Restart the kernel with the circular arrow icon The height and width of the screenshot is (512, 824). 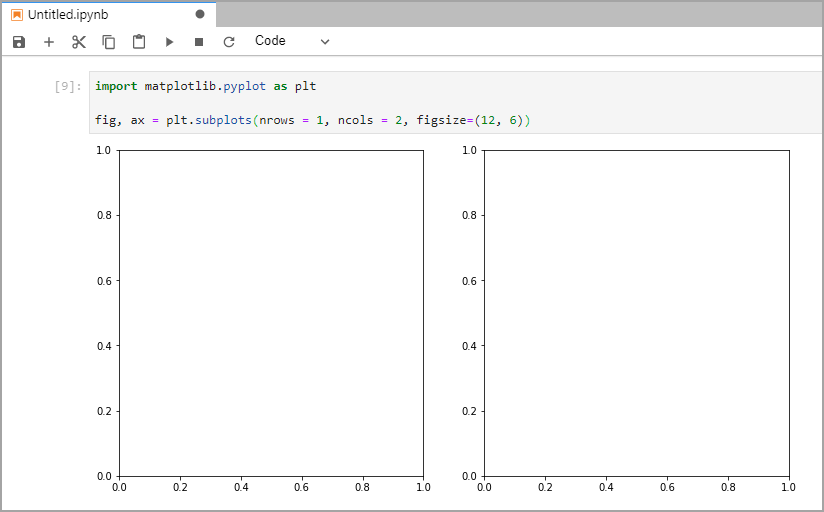click(229, 42)
